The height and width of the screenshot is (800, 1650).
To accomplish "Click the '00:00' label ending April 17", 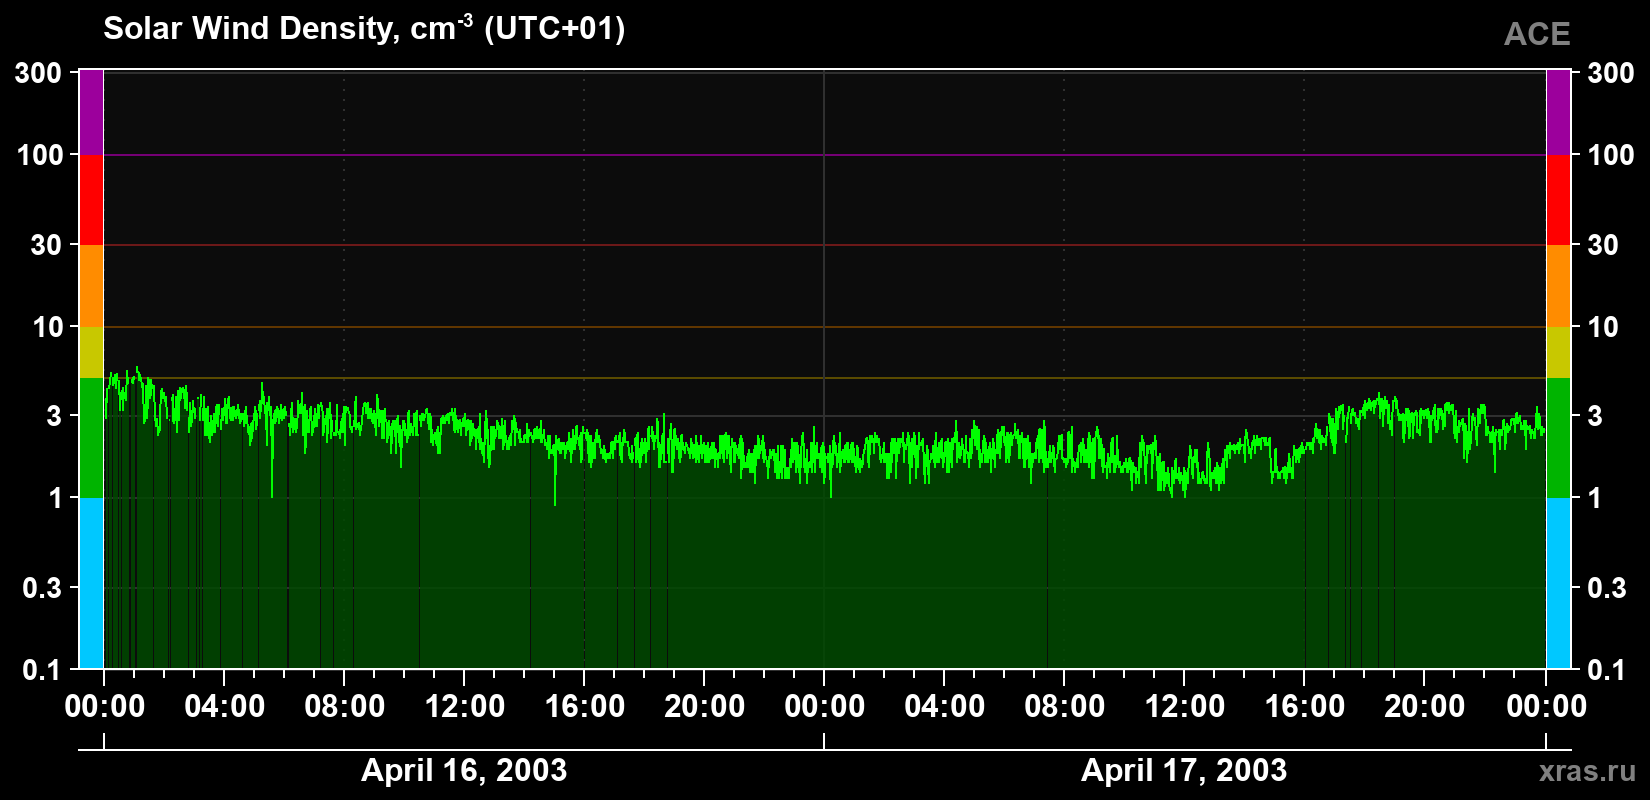I will coord(1546,707).
